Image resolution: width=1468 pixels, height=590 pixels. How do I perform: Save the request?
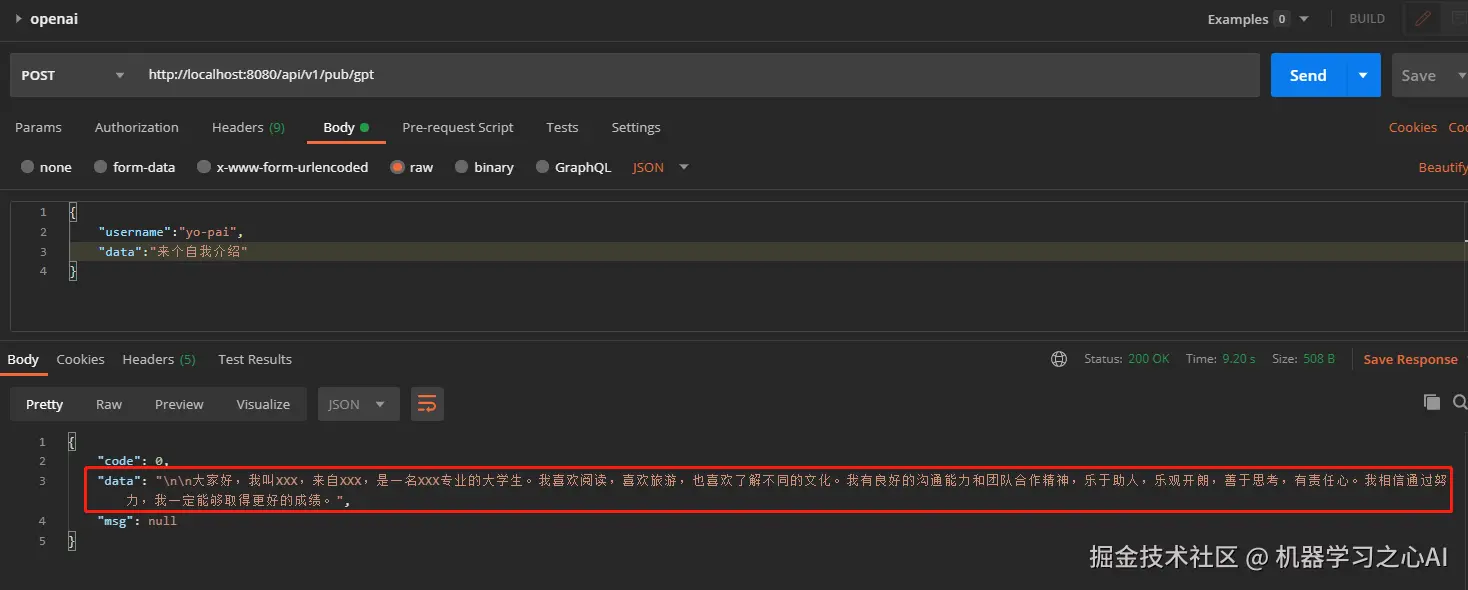coord(1418,75)
